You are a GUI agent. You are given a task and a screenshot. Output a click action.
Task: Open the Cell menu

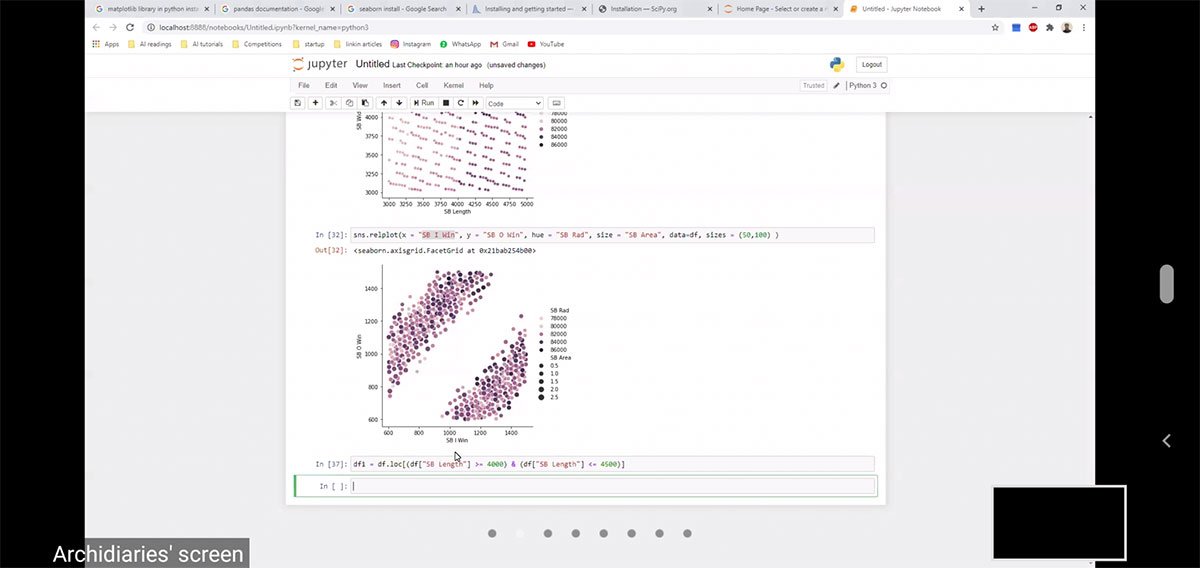[422, 86]
